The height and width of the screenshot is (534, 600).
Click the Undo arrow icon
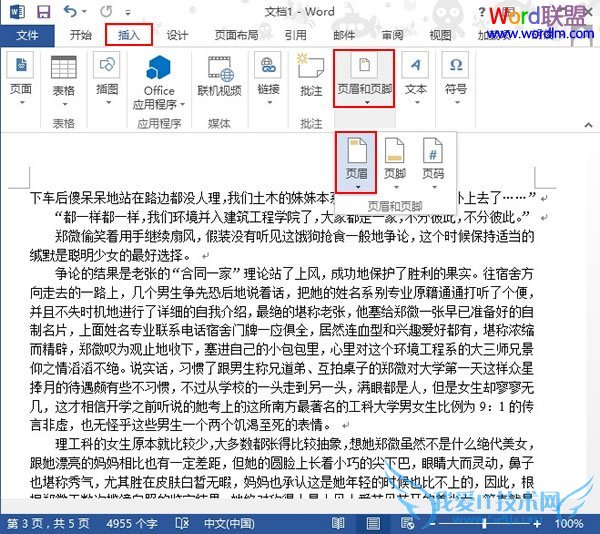[71, 11]
